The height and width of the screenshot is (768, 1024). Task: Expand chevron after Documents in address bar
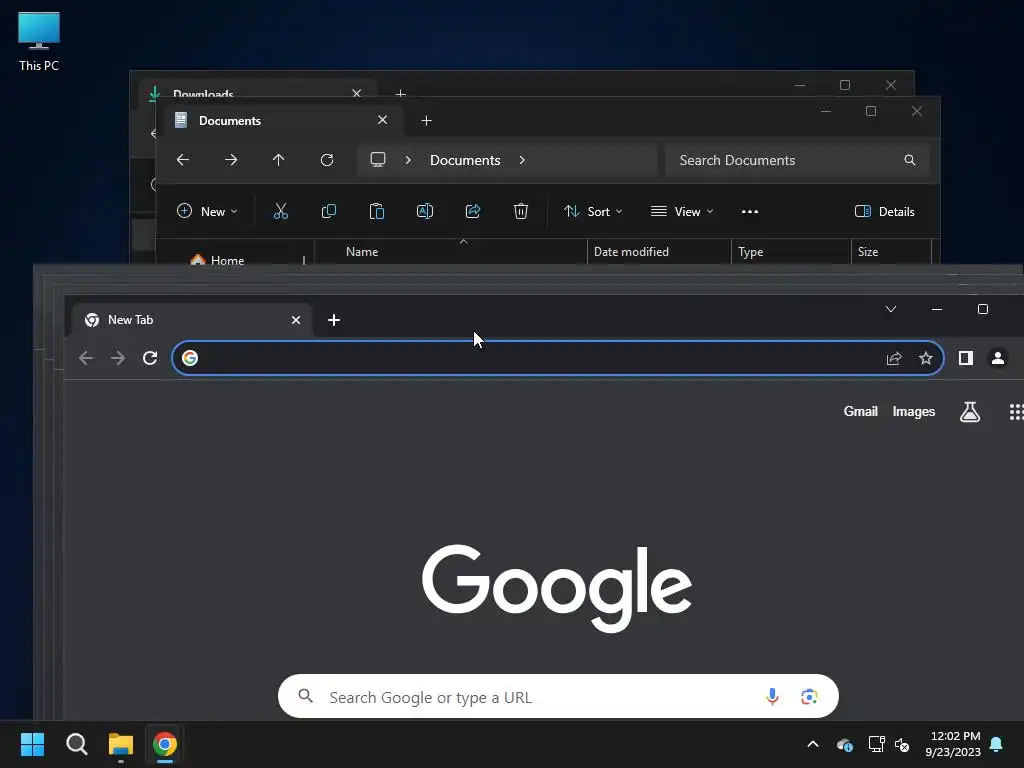click(x=522, y=160)
